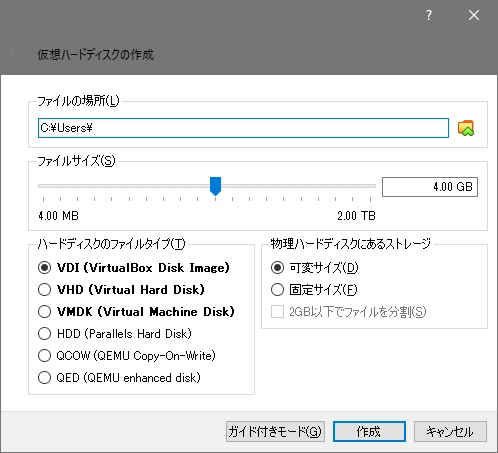Image resolution: width=498 pixels, height=453 pixels.
Task: Click the help question mark icon
Action: (x=429, y=15)
